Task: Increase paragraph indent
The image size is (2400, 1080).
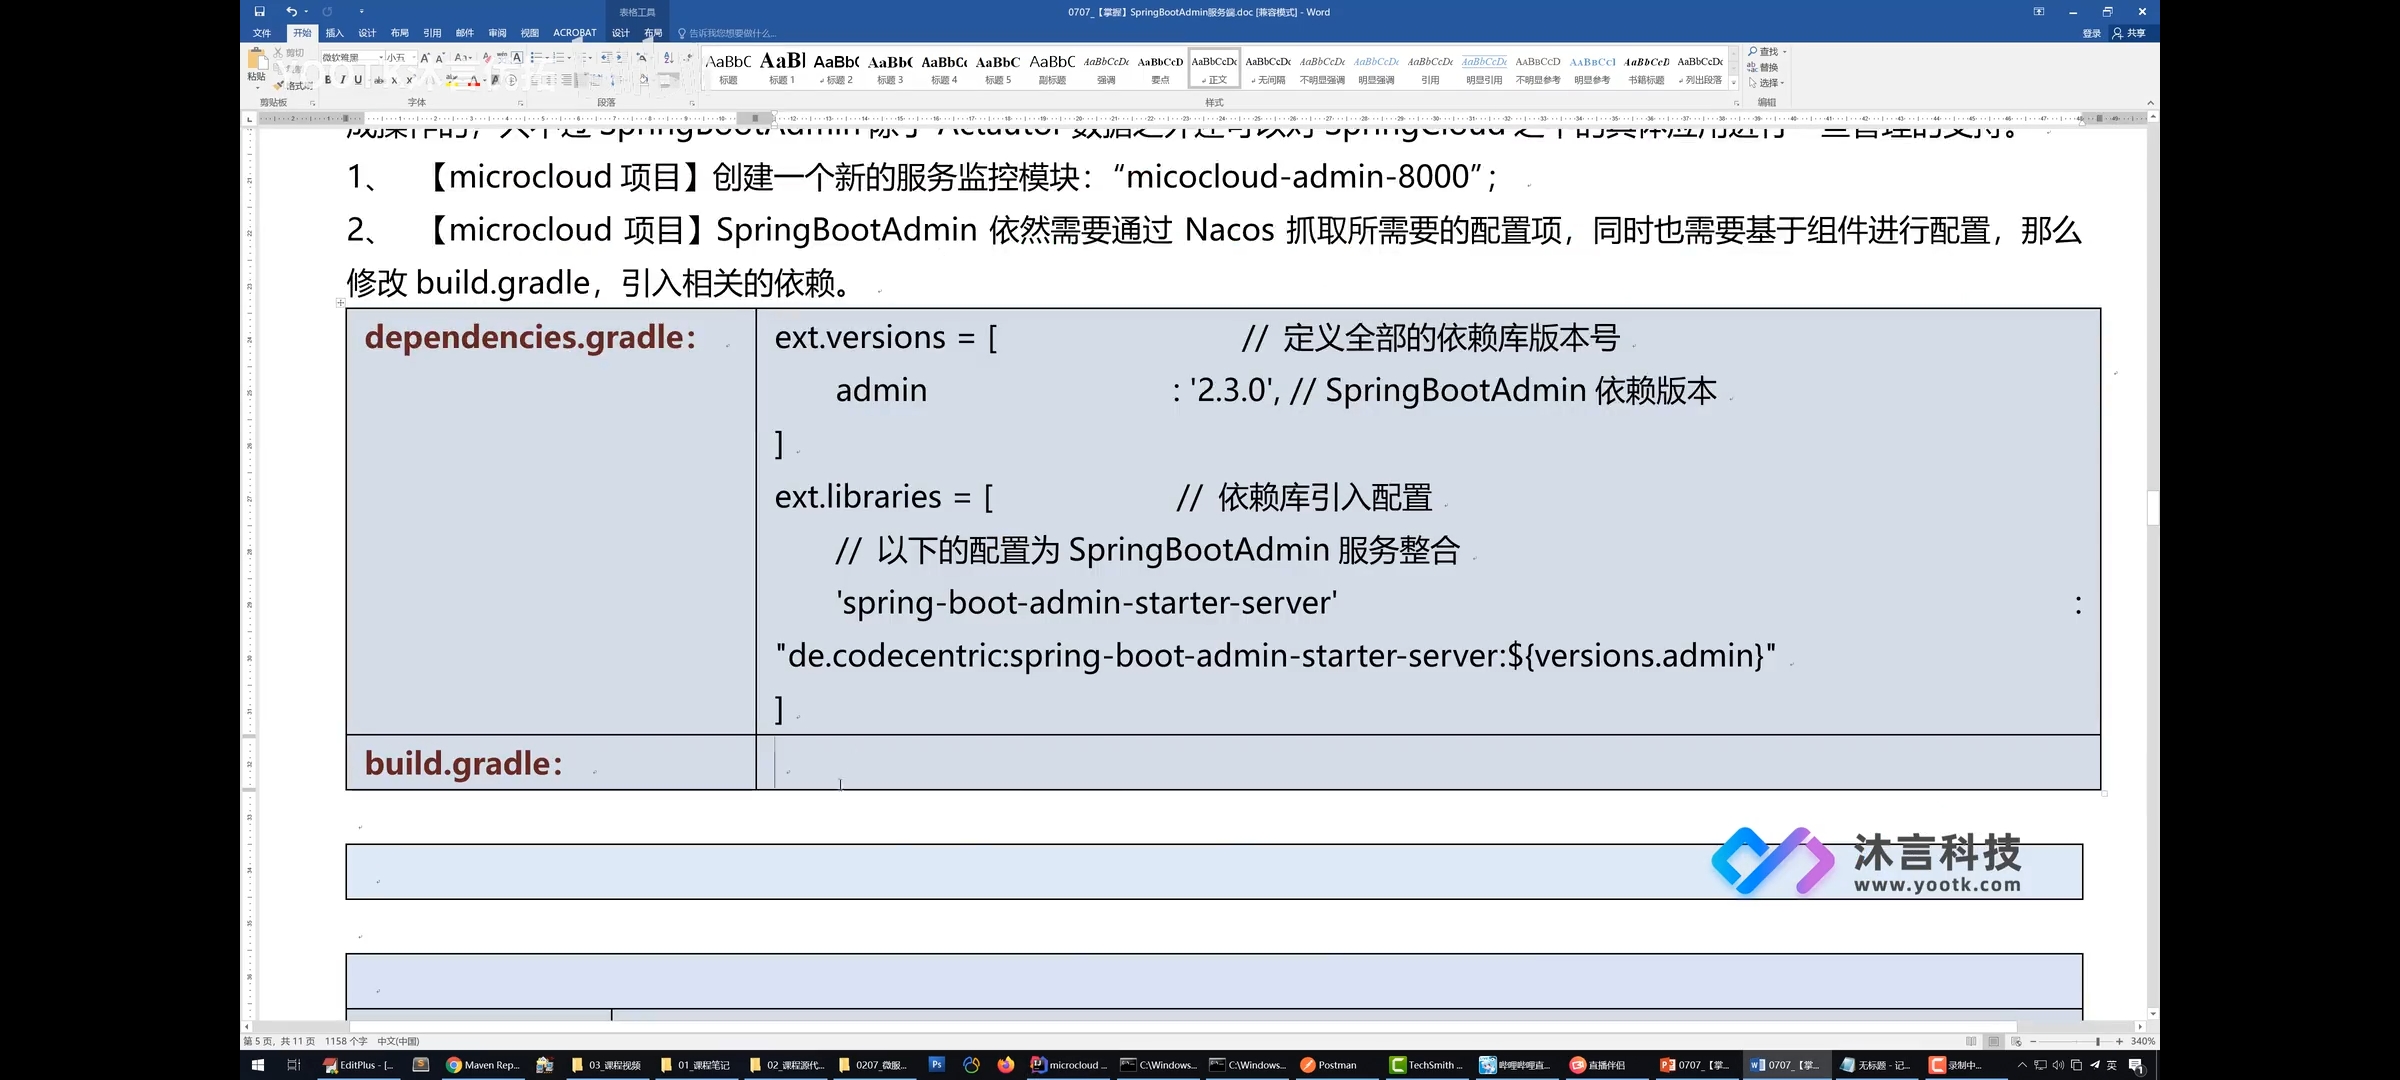Action: (x=621, y=58)
